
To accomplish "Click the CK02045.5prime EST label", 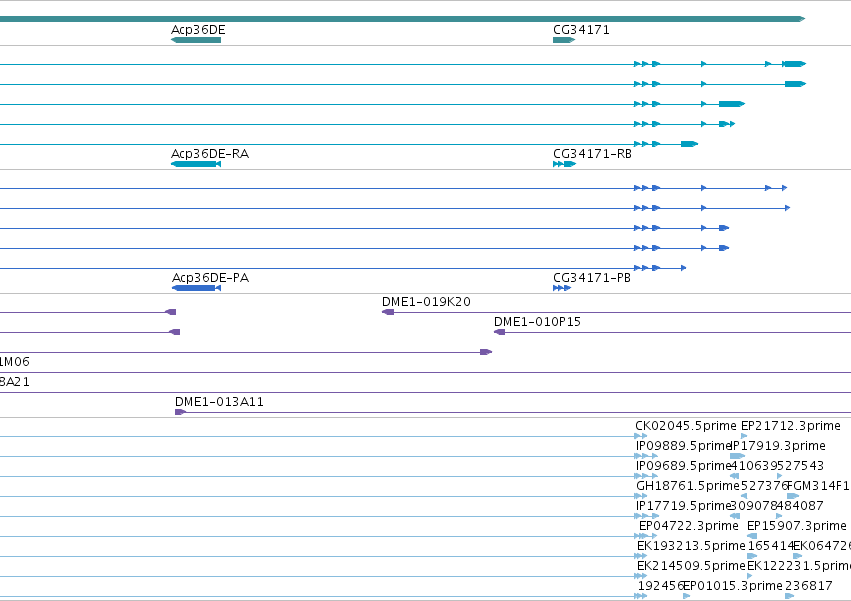I will (686, 426).
